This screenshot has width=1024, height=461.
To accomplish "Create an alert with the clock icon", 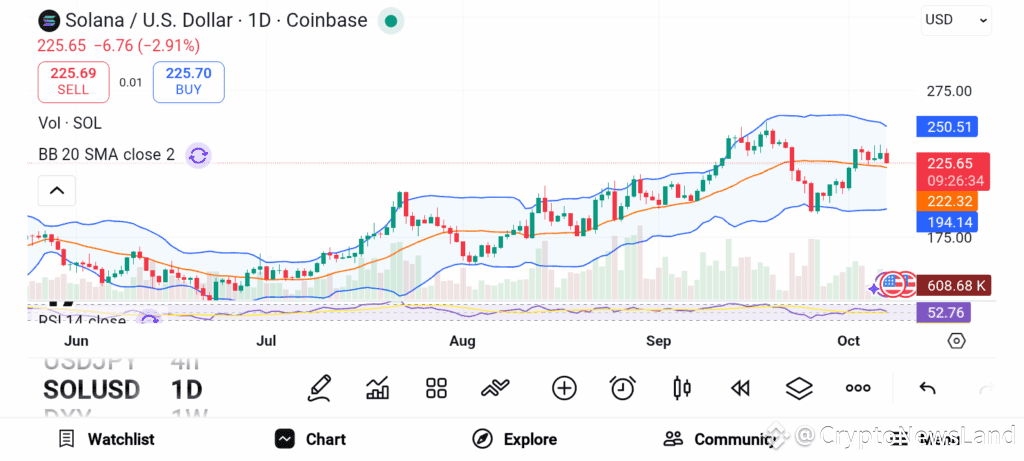I will pyautogui.click(x=623, y=388).
